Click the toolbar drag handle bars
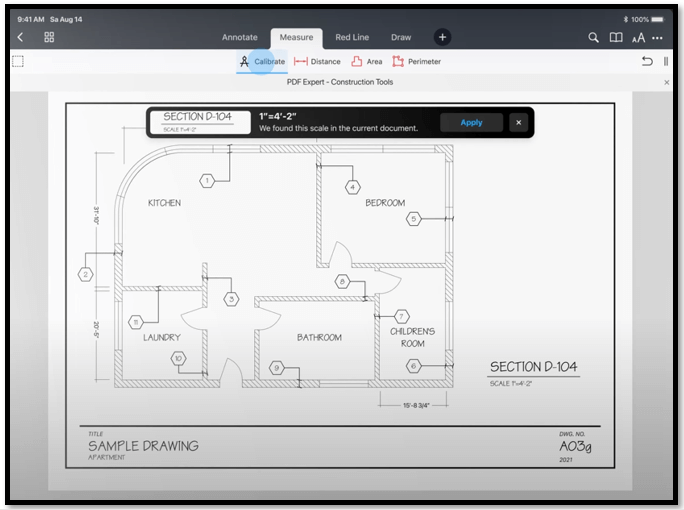Image resolution: width=684 pixels, height=510 pixels. coord(666,62)
